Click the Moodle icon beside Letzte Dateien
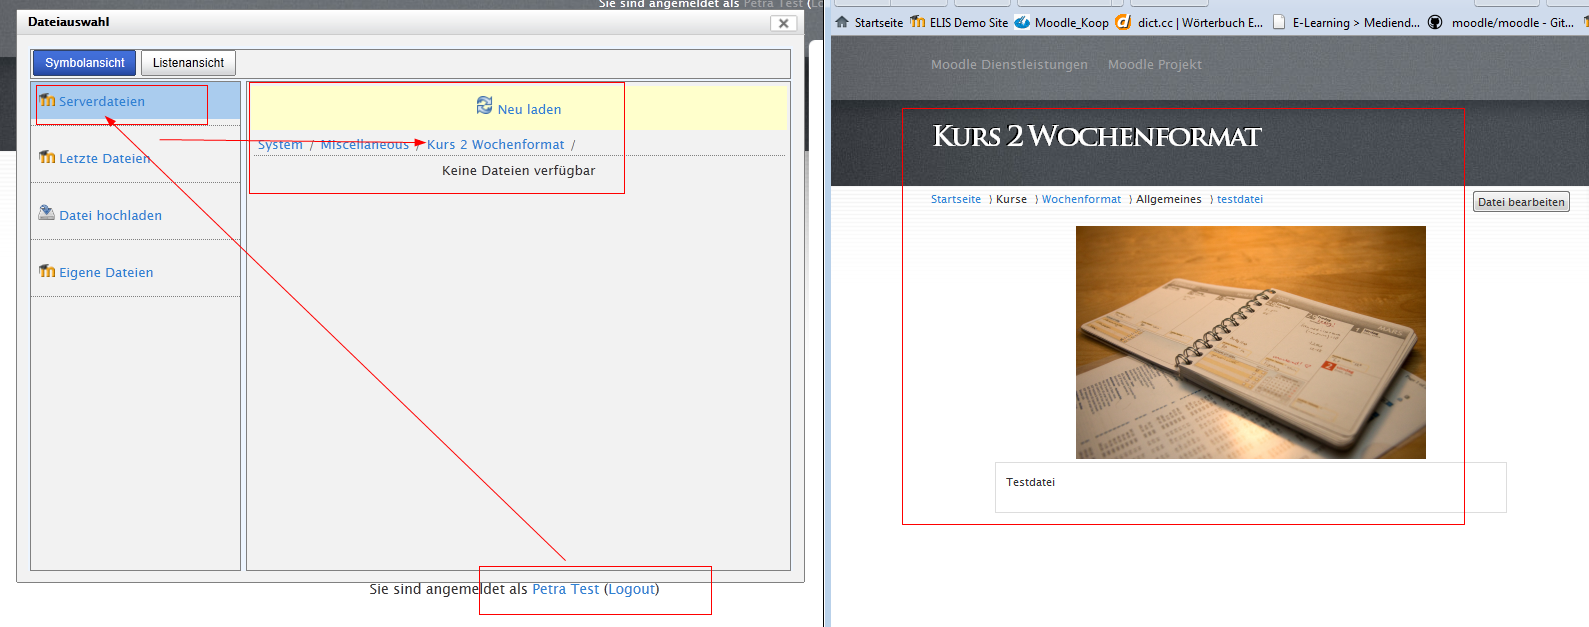 click(47, 157)
